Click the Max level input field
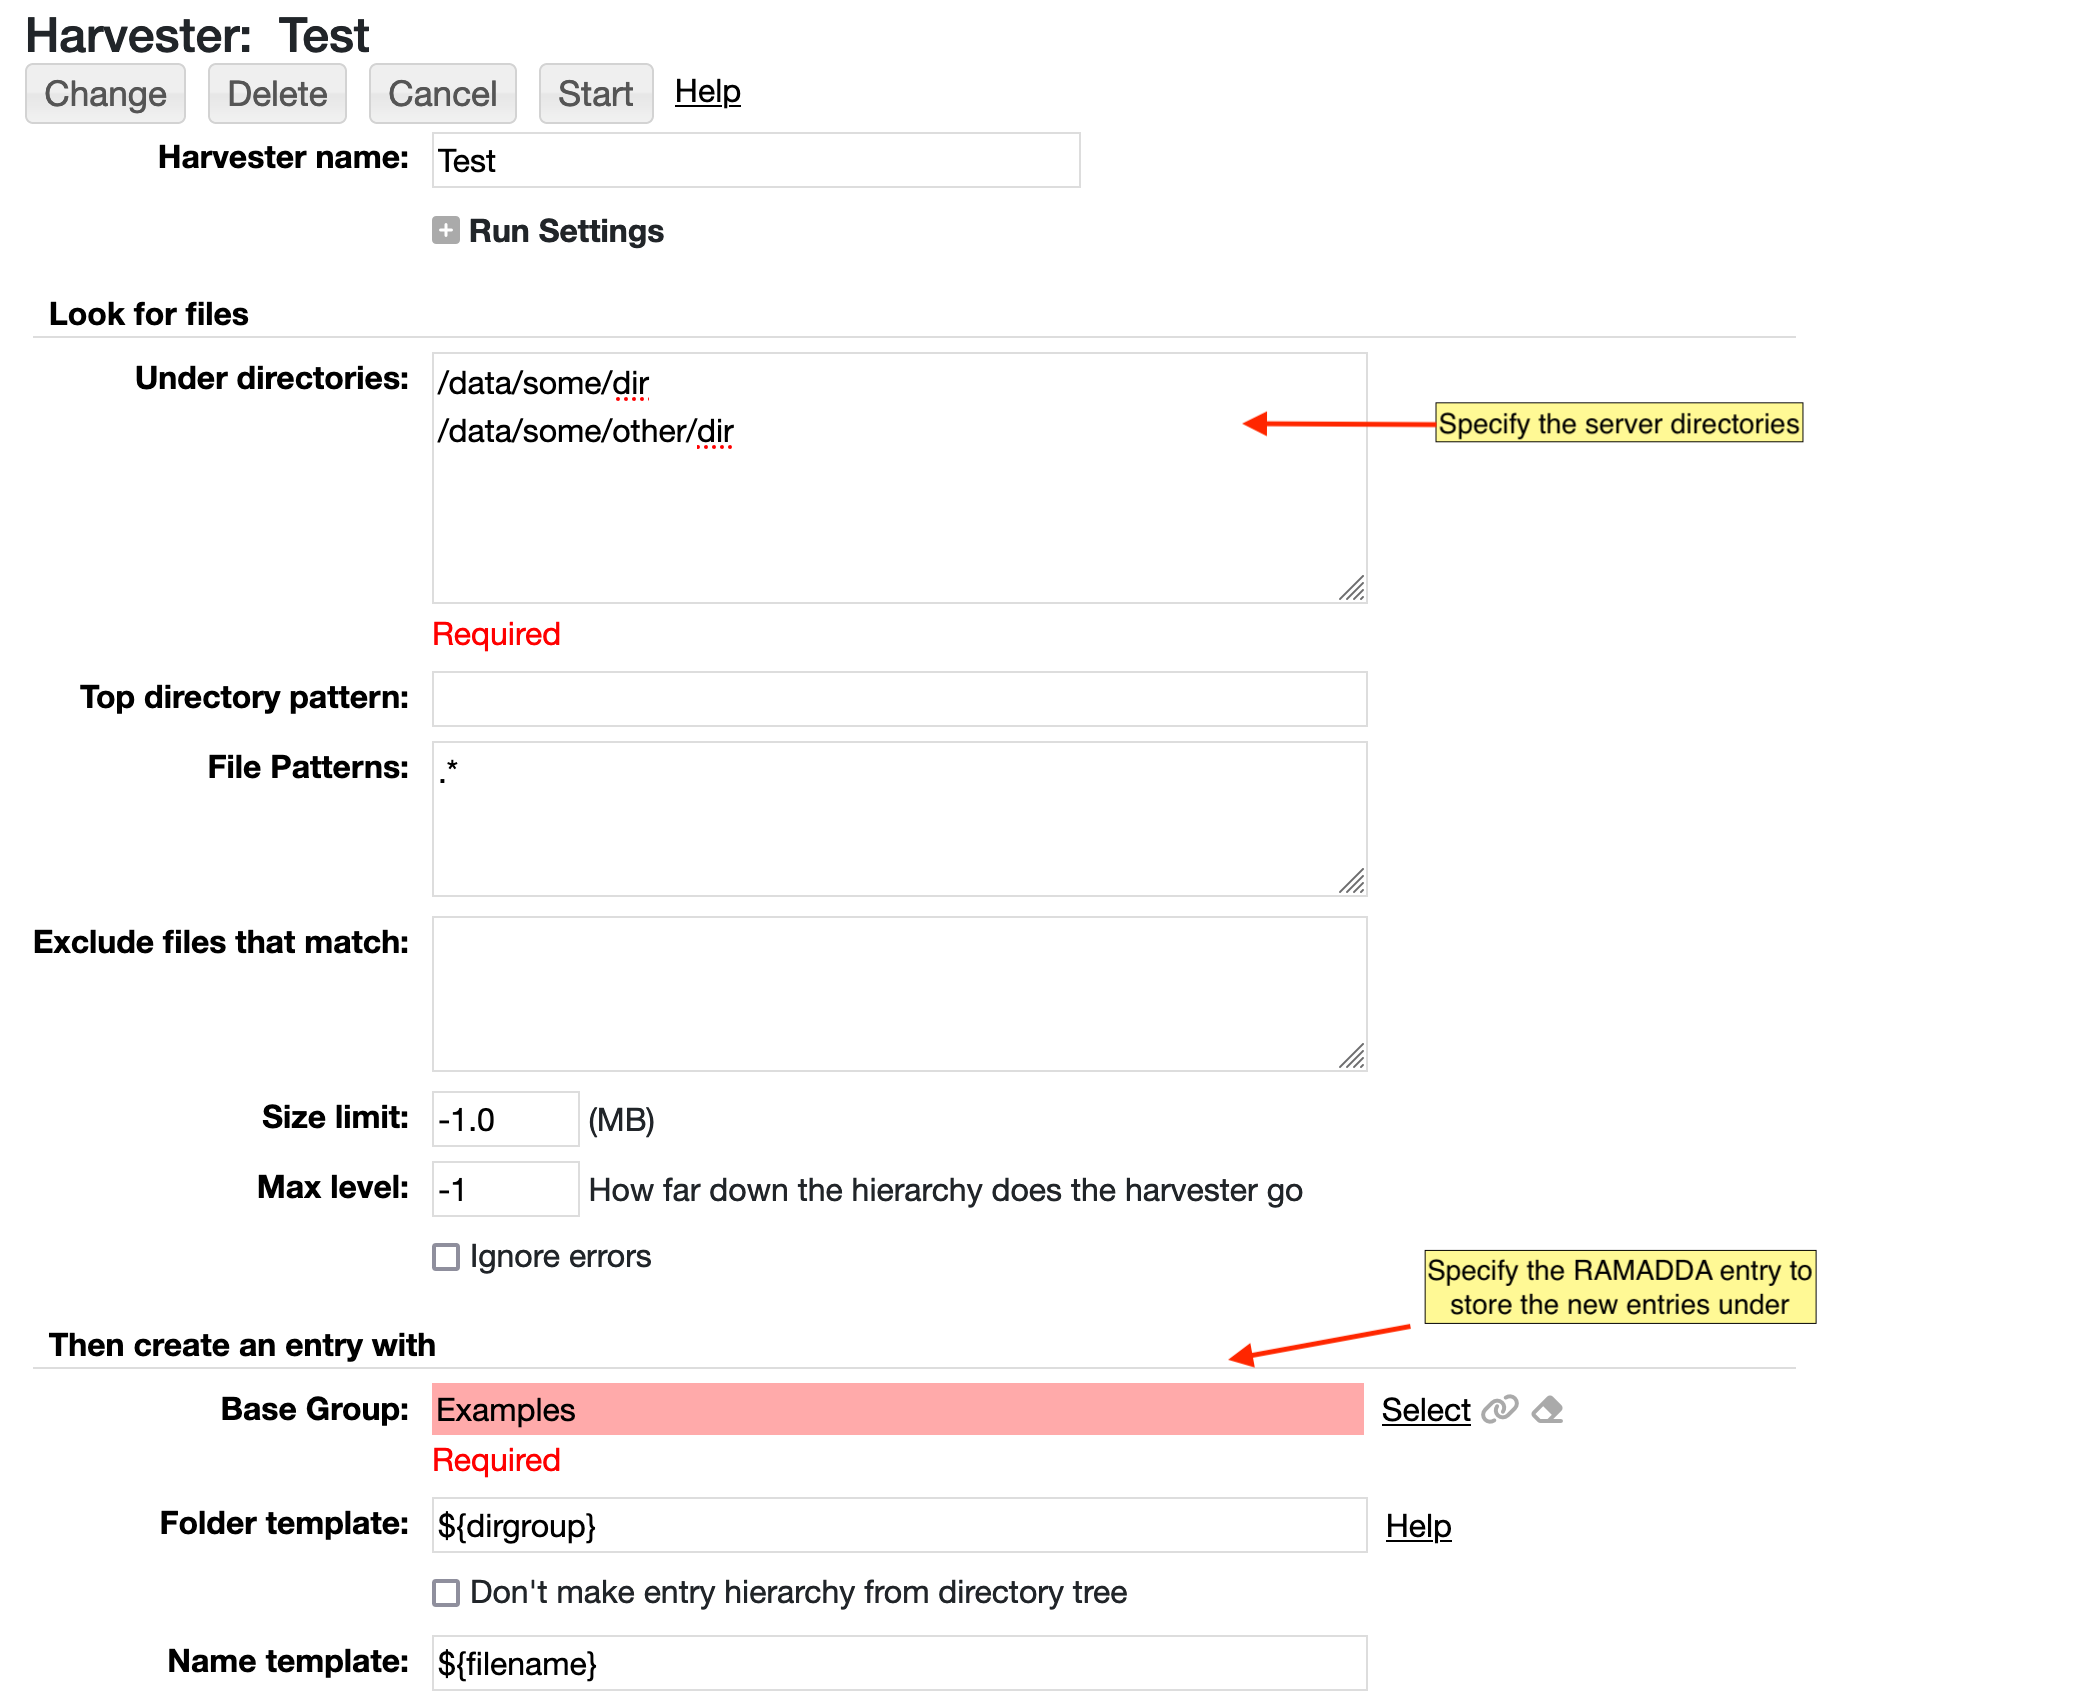Screen dimensions: 2093x1705 505,1189
